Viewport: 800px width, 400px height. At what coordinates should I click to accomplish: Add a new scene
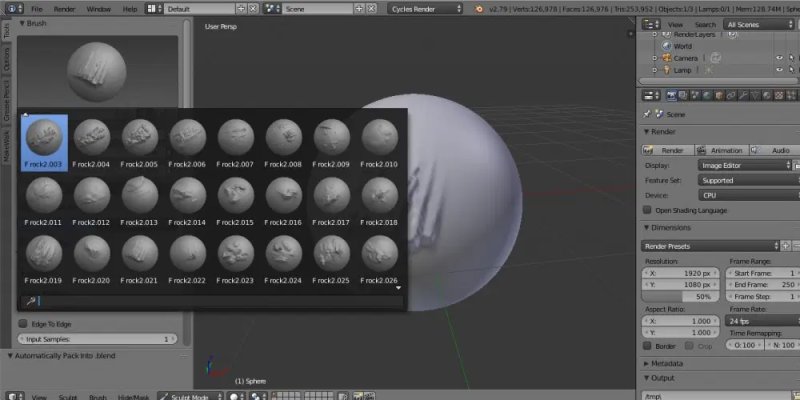click(x=359, y=9)
